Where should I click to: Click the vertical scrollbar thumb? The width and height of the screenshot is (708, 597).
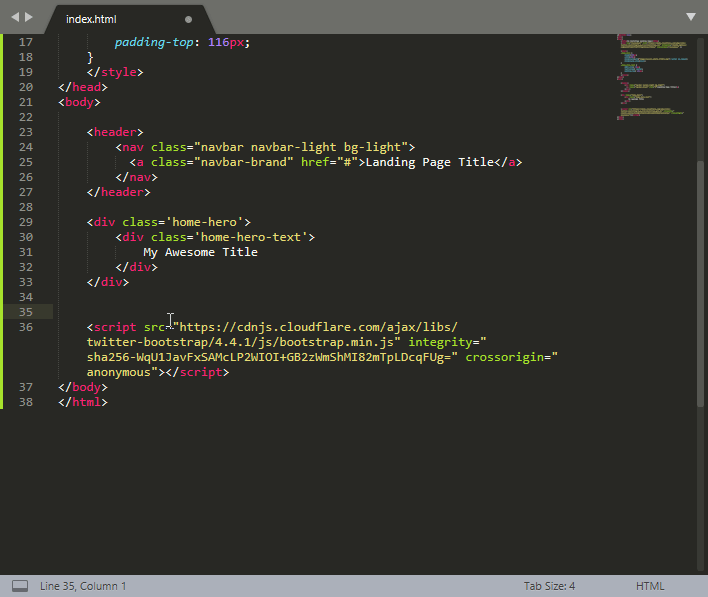(x=700, y=284)
